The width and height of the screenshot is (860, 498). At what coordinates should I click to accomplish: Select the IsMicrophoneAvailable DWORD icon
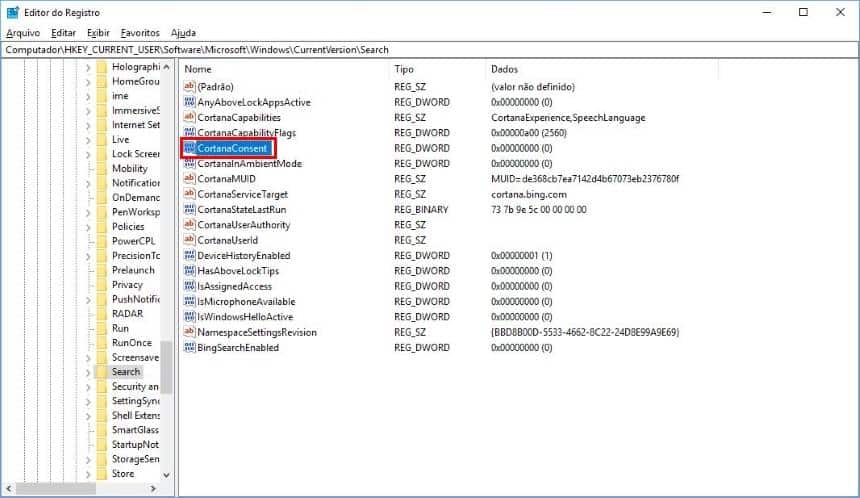(189, 302)
